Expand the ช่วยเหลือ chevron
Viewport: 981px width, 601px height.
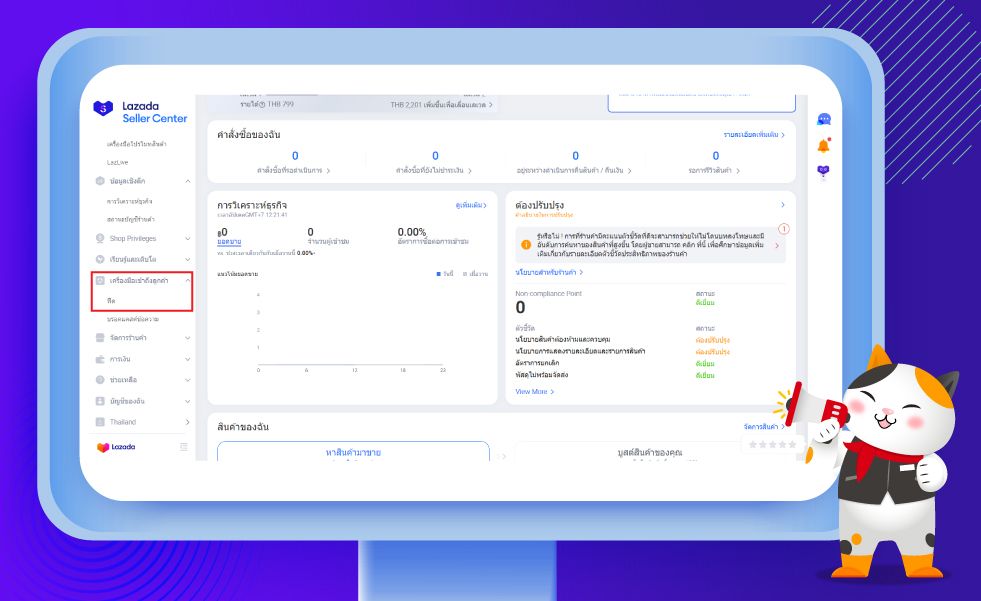pos(188,380)
